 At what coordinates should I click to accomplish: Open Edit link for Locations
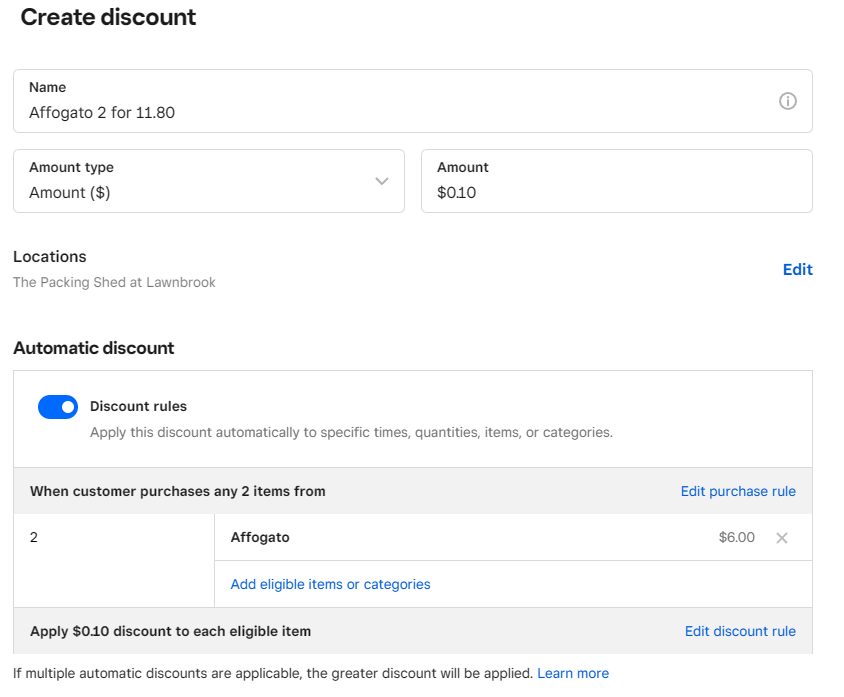pyautogui.click(x=797, y=269)
